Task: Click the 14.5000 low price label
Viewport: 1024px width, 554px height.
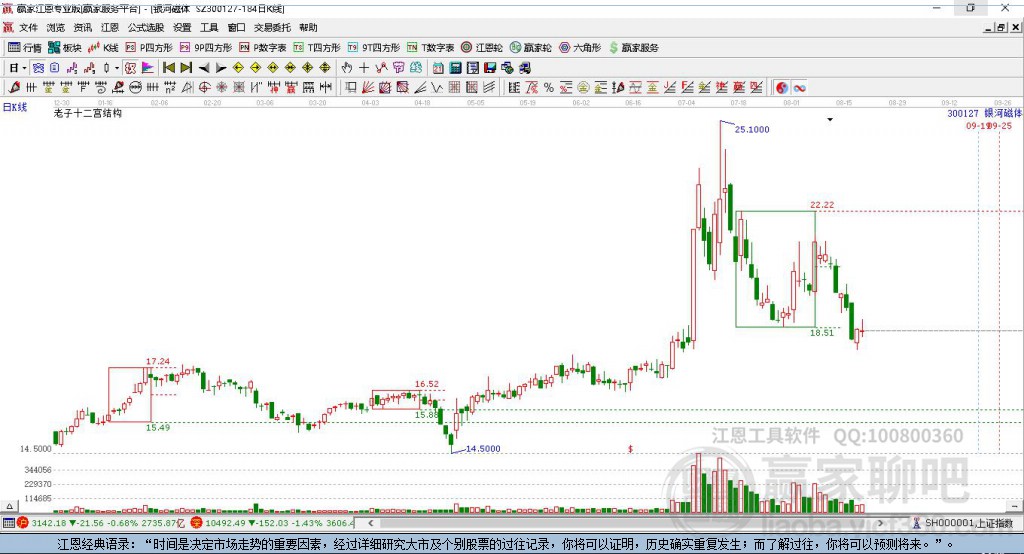Action: click(483, 449)
